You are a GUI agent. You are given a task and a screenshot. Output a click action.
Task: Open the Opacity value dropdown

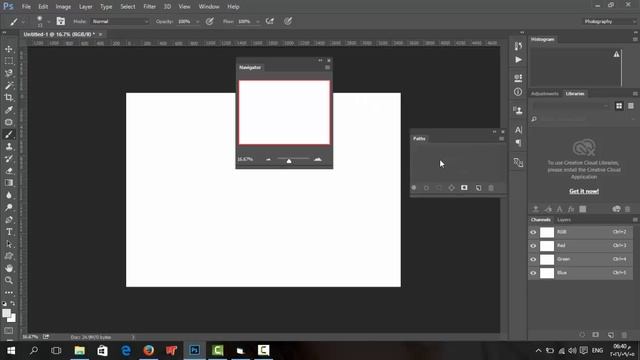[x=198, y=21]
